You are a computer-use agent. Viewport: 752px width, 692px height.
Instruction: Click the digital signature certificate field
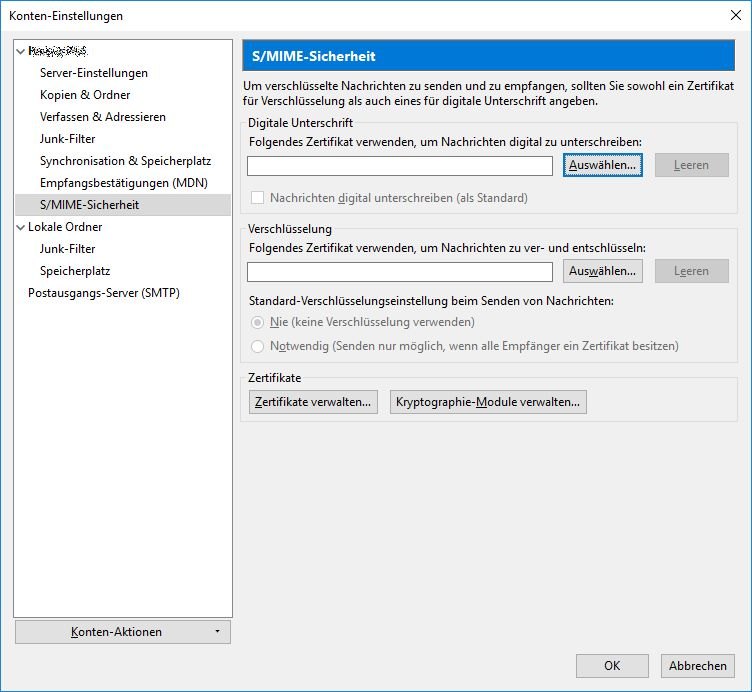[x=400, y=166]
